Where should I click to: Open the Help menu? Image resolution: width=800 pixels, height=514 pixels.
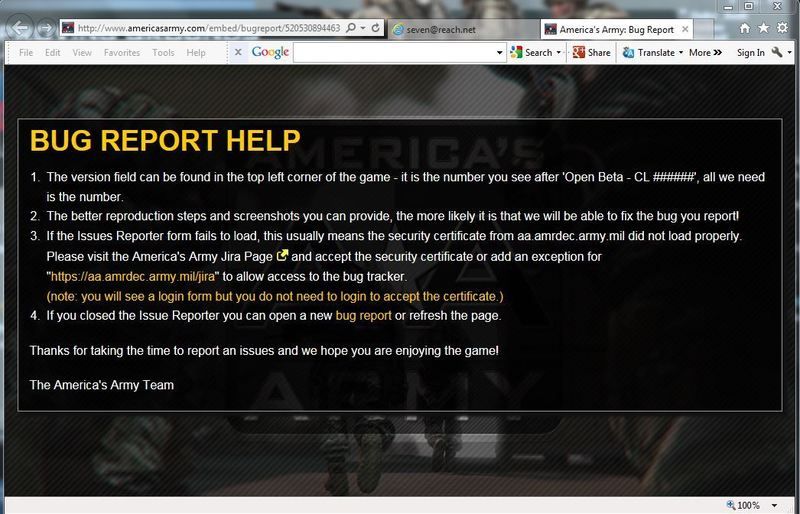click(196, 53)
